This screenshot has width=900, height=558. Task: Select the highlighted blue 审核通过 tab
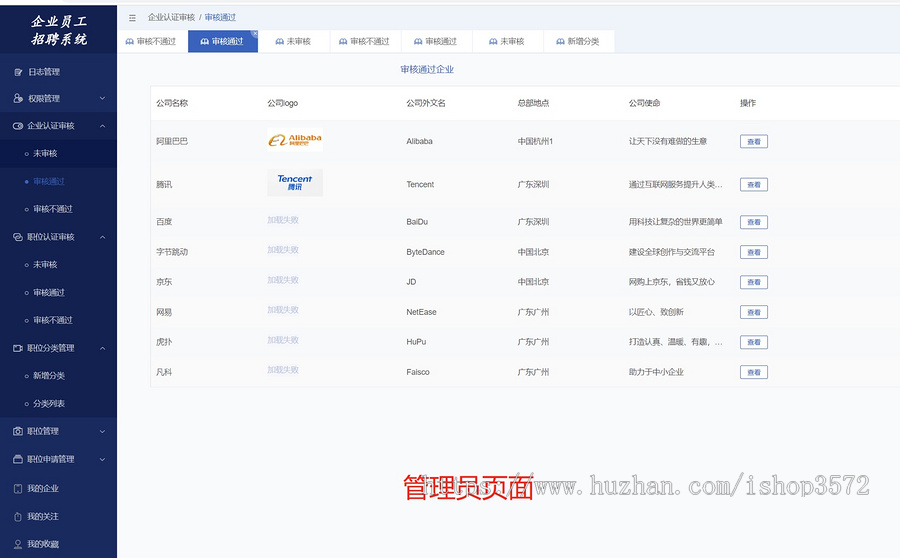(x=223, y=41)
